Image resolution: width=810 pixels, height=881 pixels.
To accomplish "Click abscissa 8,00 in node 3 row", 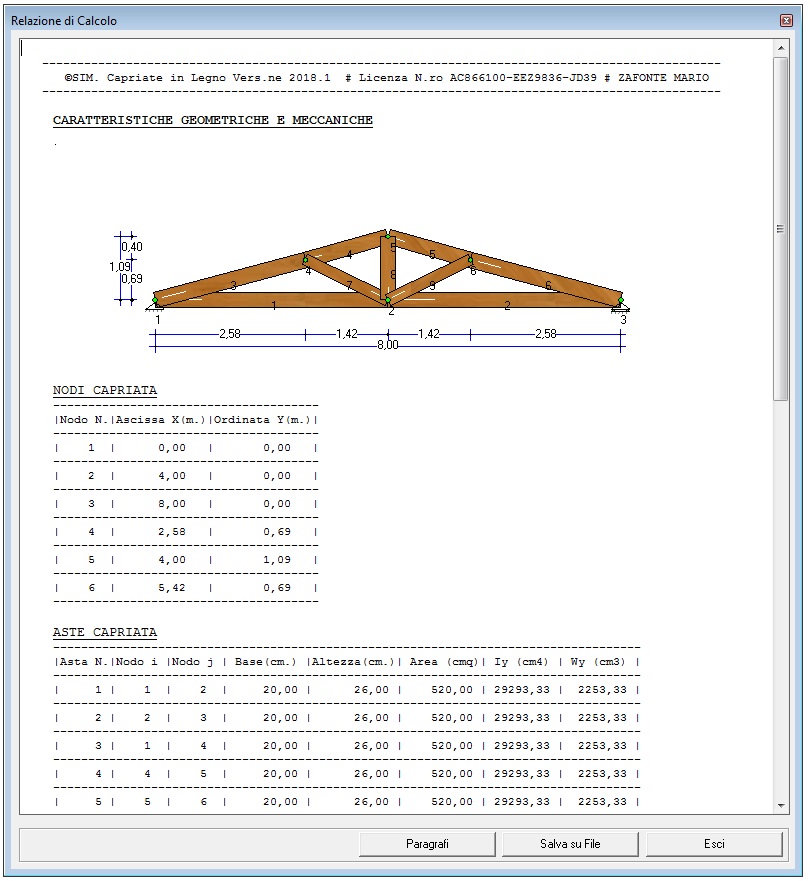I will pos(172,504).
